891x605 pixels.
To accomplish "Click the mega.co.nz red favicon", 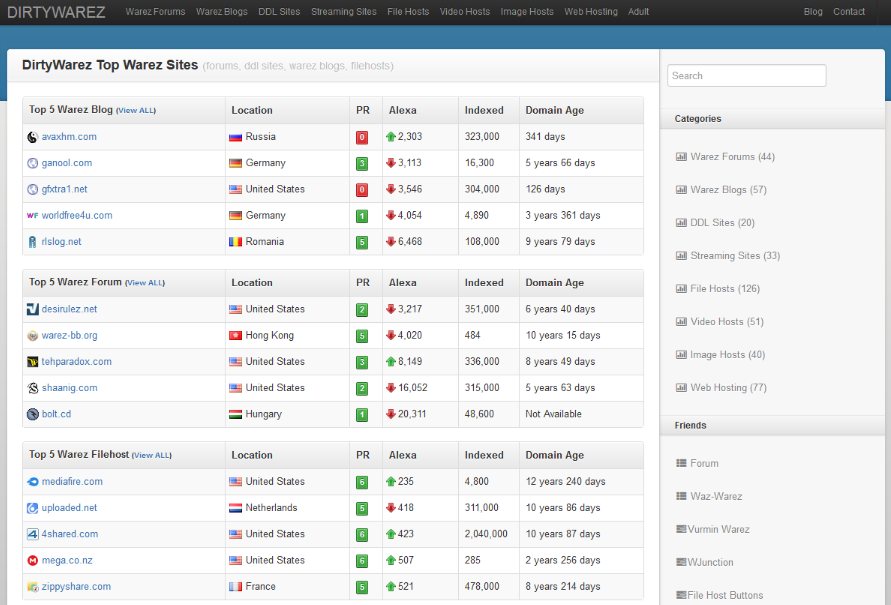I will pos(33,561).
